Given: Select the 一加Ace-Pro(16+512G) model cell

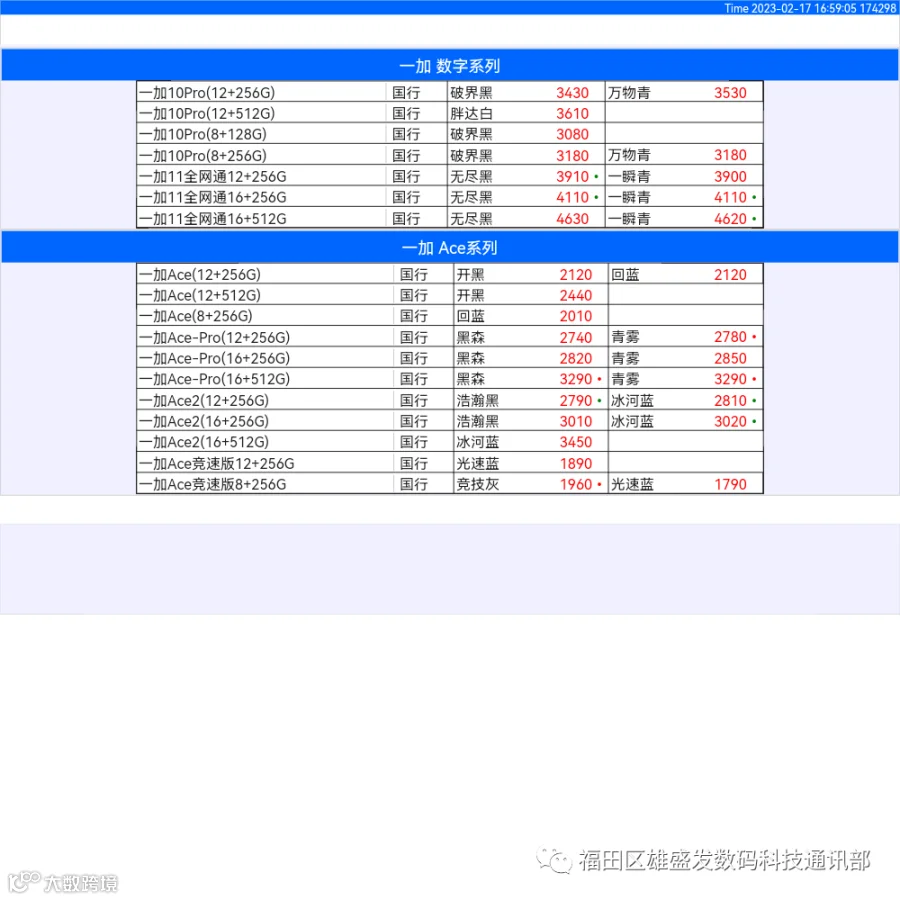Looking at the screenshot, I should pos(265,379).
